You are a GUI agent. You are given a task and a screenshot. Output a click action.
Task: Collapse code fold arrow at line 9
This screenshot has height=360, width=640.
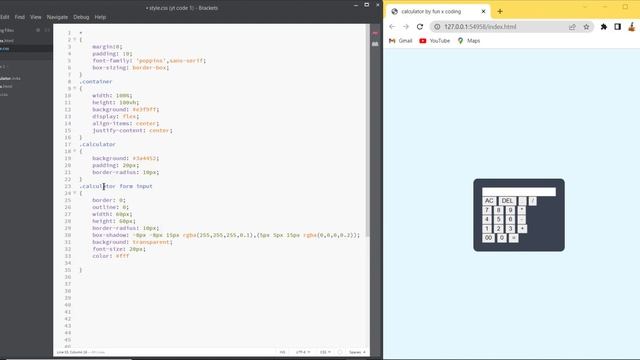(x=75, y=88)
